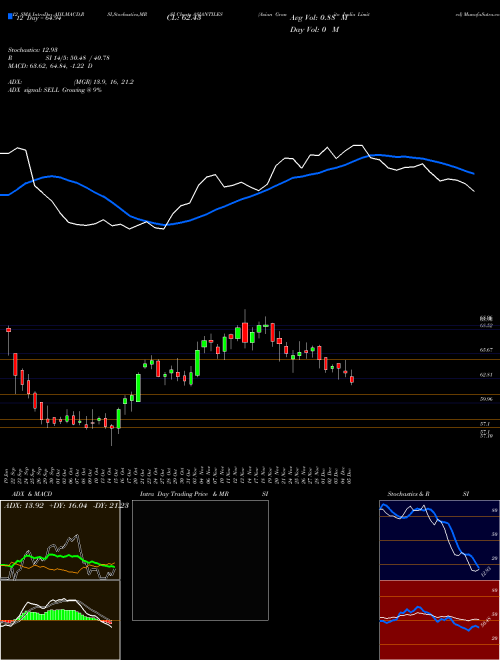Open the red RSI mini chart
The width and height of the screenshot is (500, 660).
coord(439,620)
